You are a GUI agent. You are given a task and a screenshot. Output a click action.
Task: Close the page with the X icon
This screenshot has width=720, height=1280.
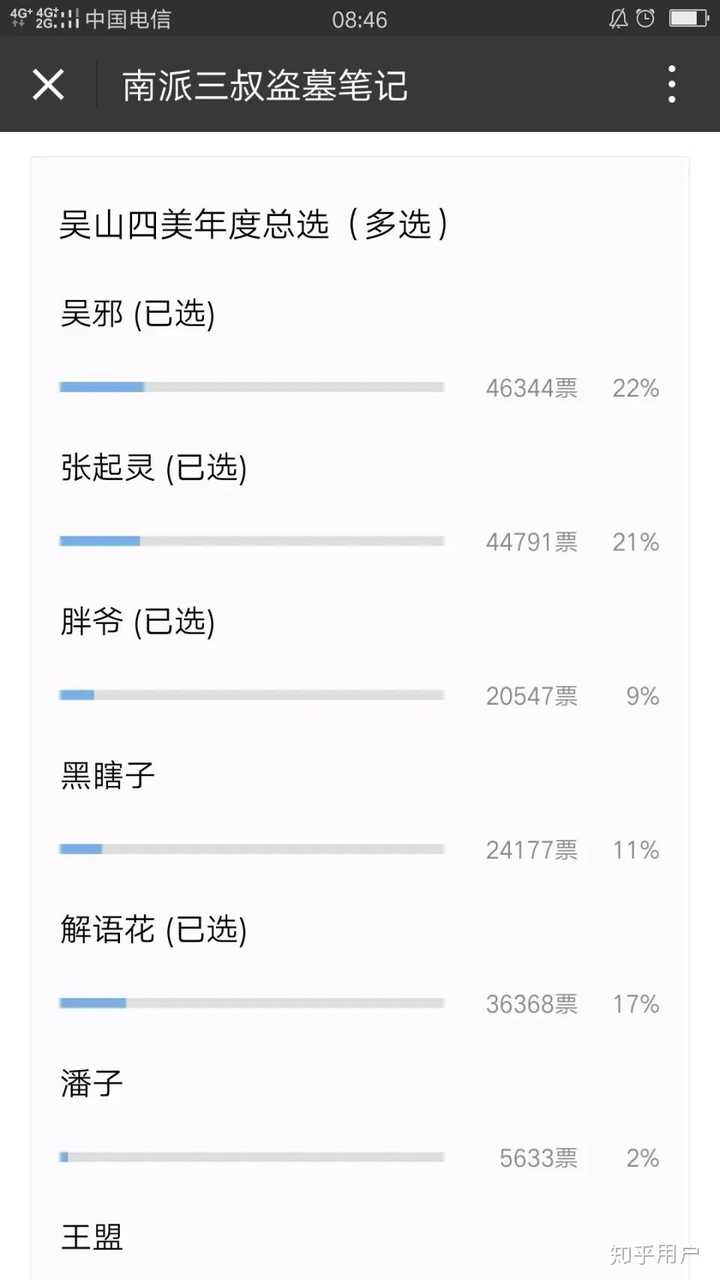click(48, 85)
